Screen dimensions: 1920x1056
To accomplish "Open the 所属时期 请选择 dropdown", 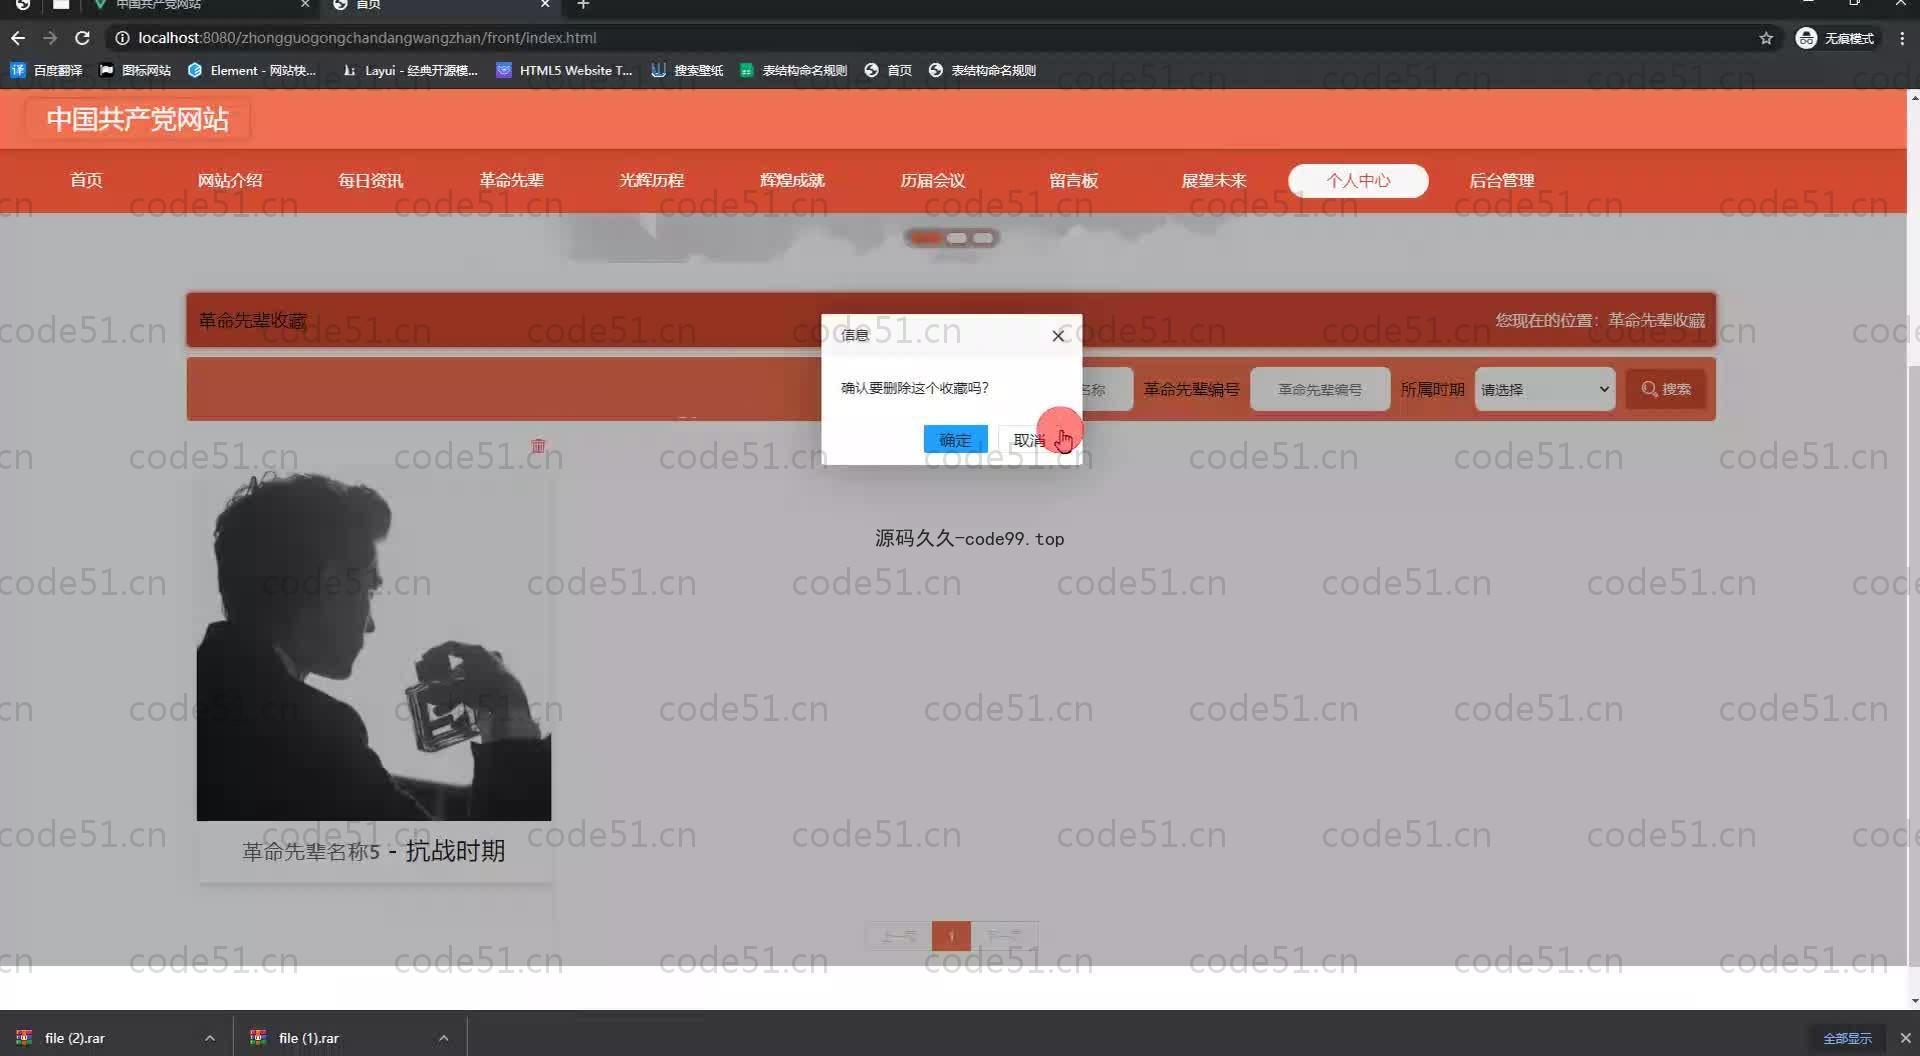I will pos(1545,389).
